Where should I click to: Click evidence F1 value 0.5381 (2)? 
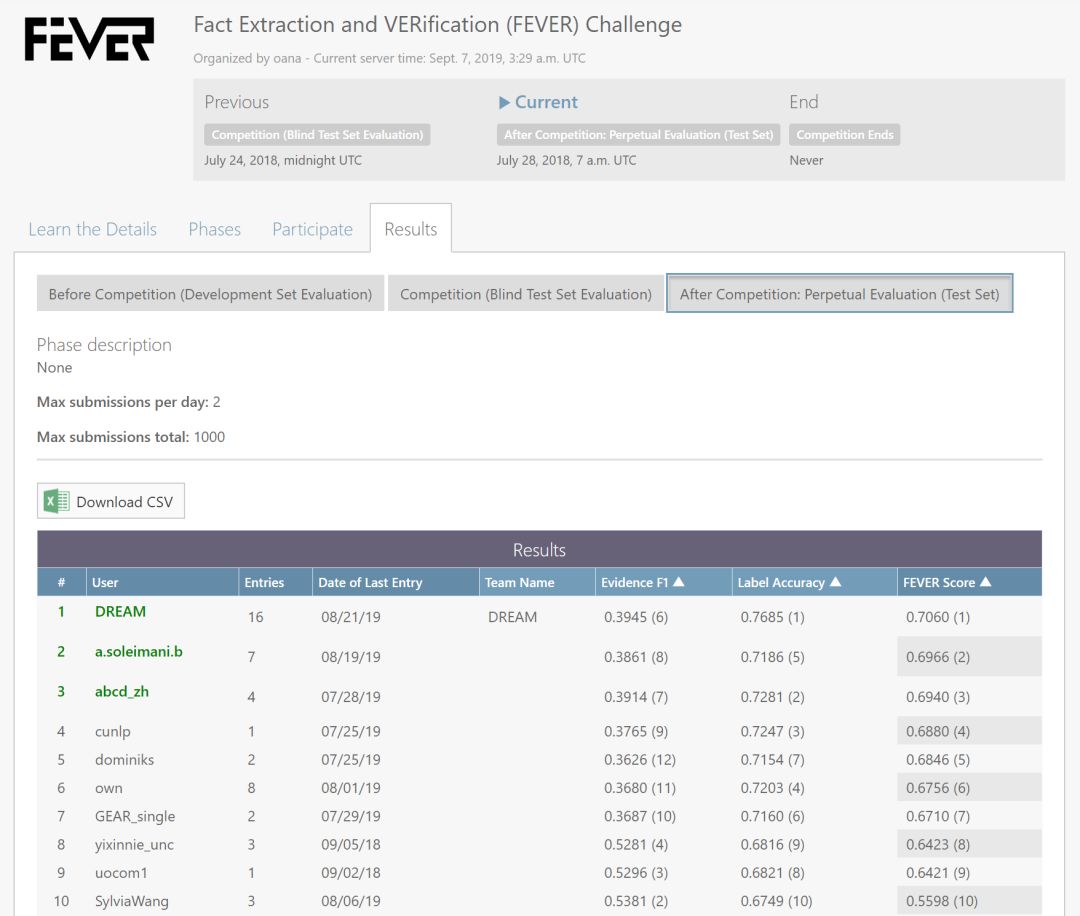pyautogui.click(x=636, y=901)
